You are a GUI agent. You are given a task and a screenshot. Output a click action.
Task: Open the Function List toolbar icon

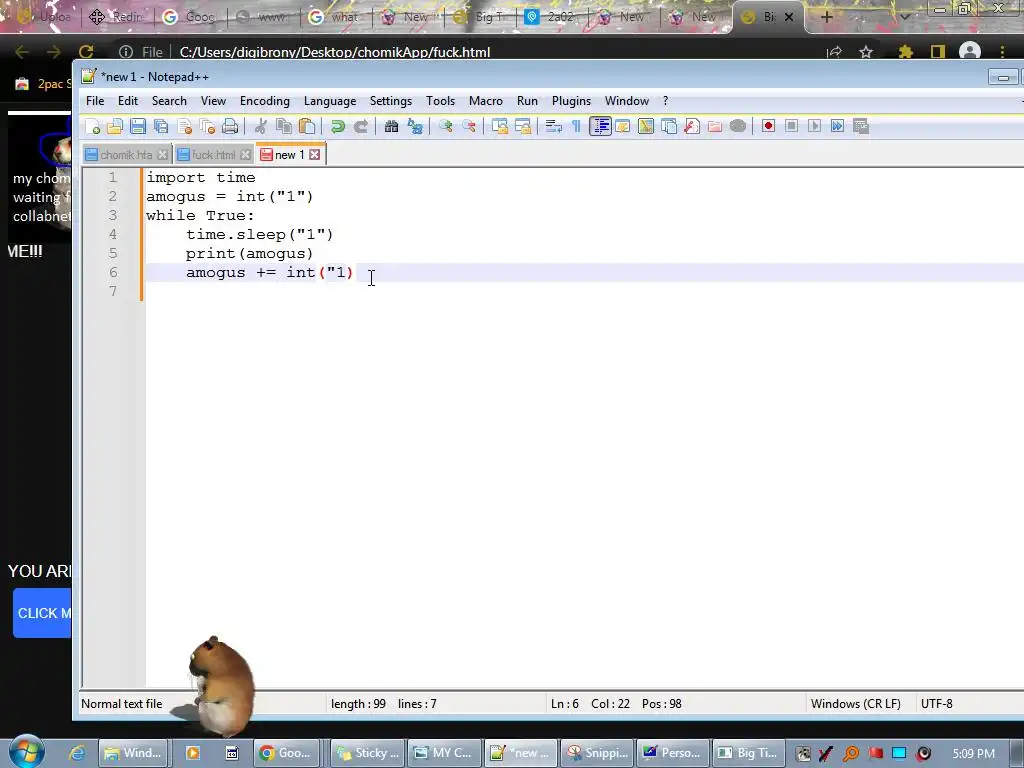click(692, 126)
